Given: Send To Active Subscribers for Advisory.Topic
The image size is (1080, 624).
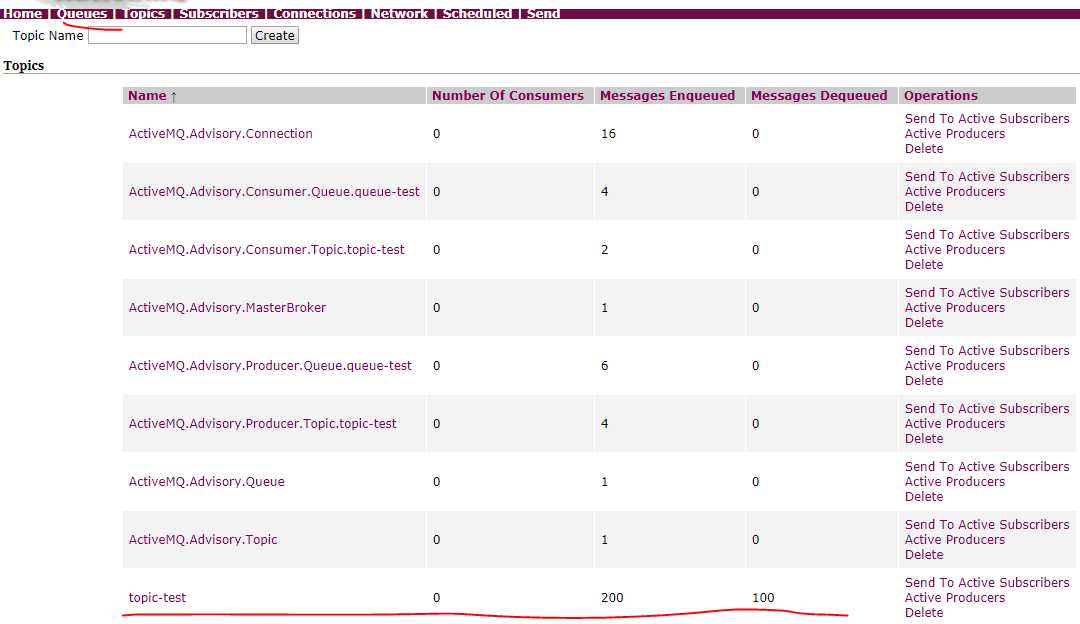Looking at the screenshot, I should pyautogui.click(x=987, y=524).
